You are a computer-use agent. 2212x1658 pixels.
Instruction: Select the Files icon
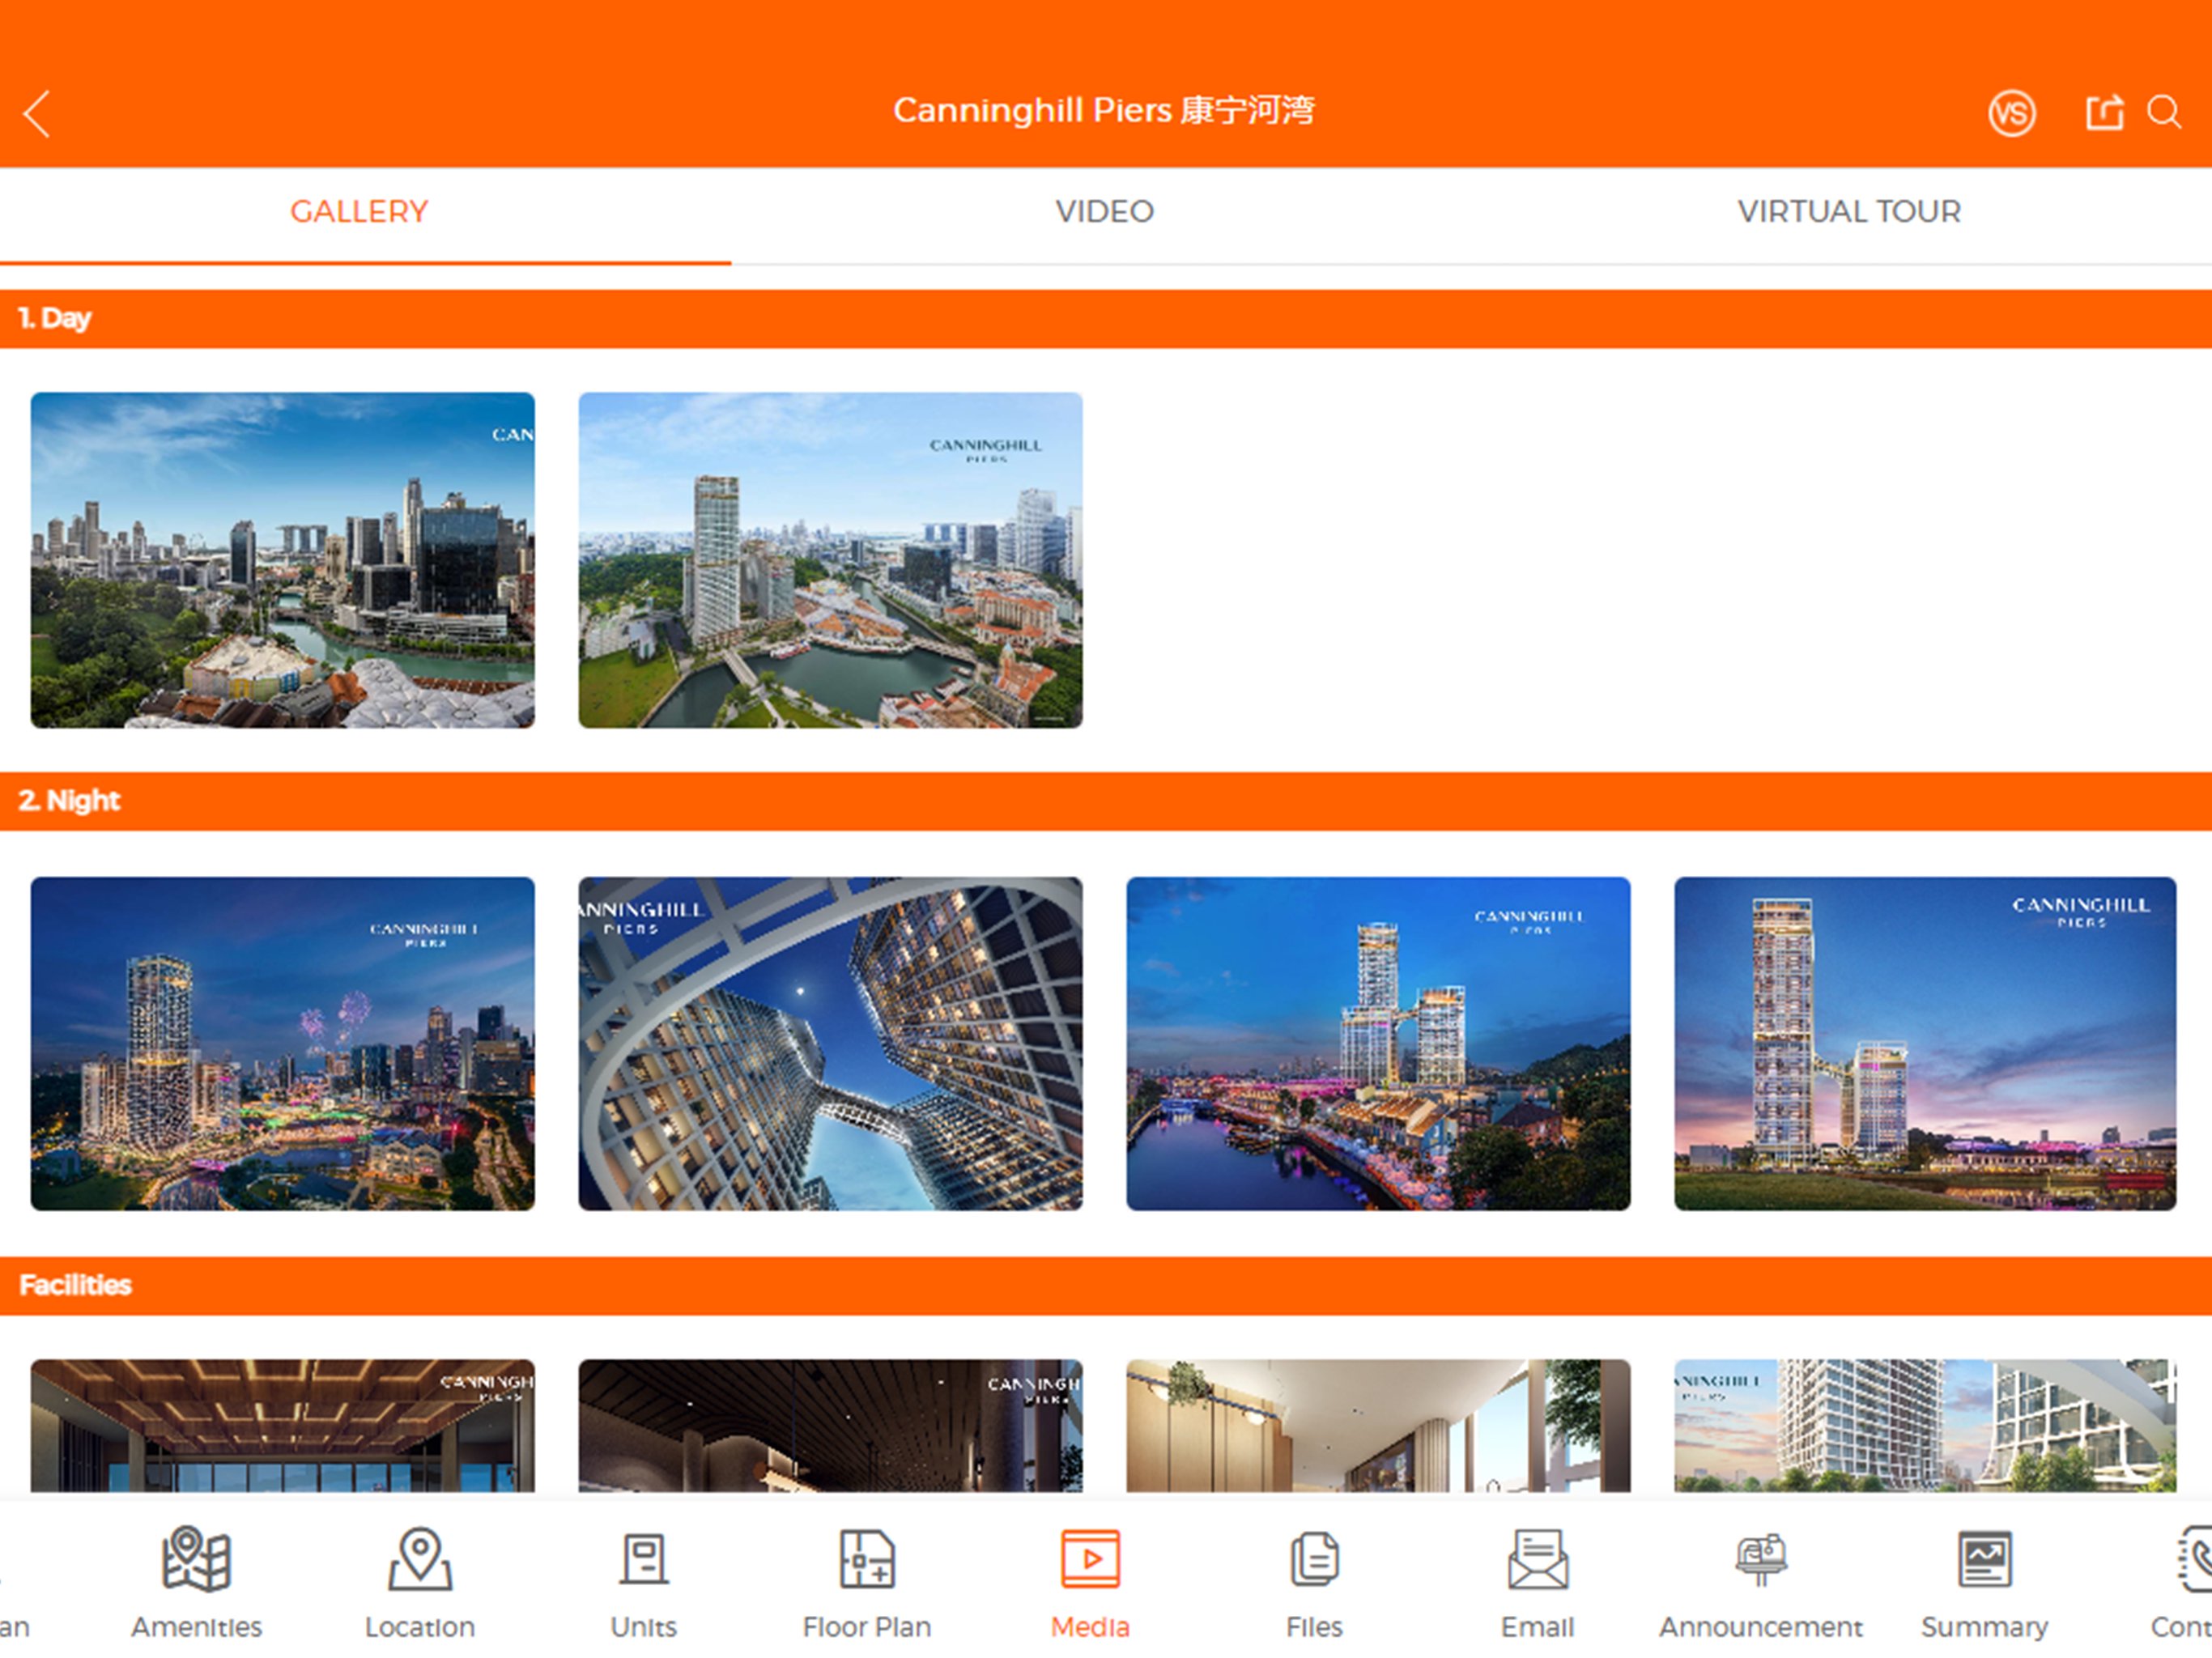tap(1314, 1559)
